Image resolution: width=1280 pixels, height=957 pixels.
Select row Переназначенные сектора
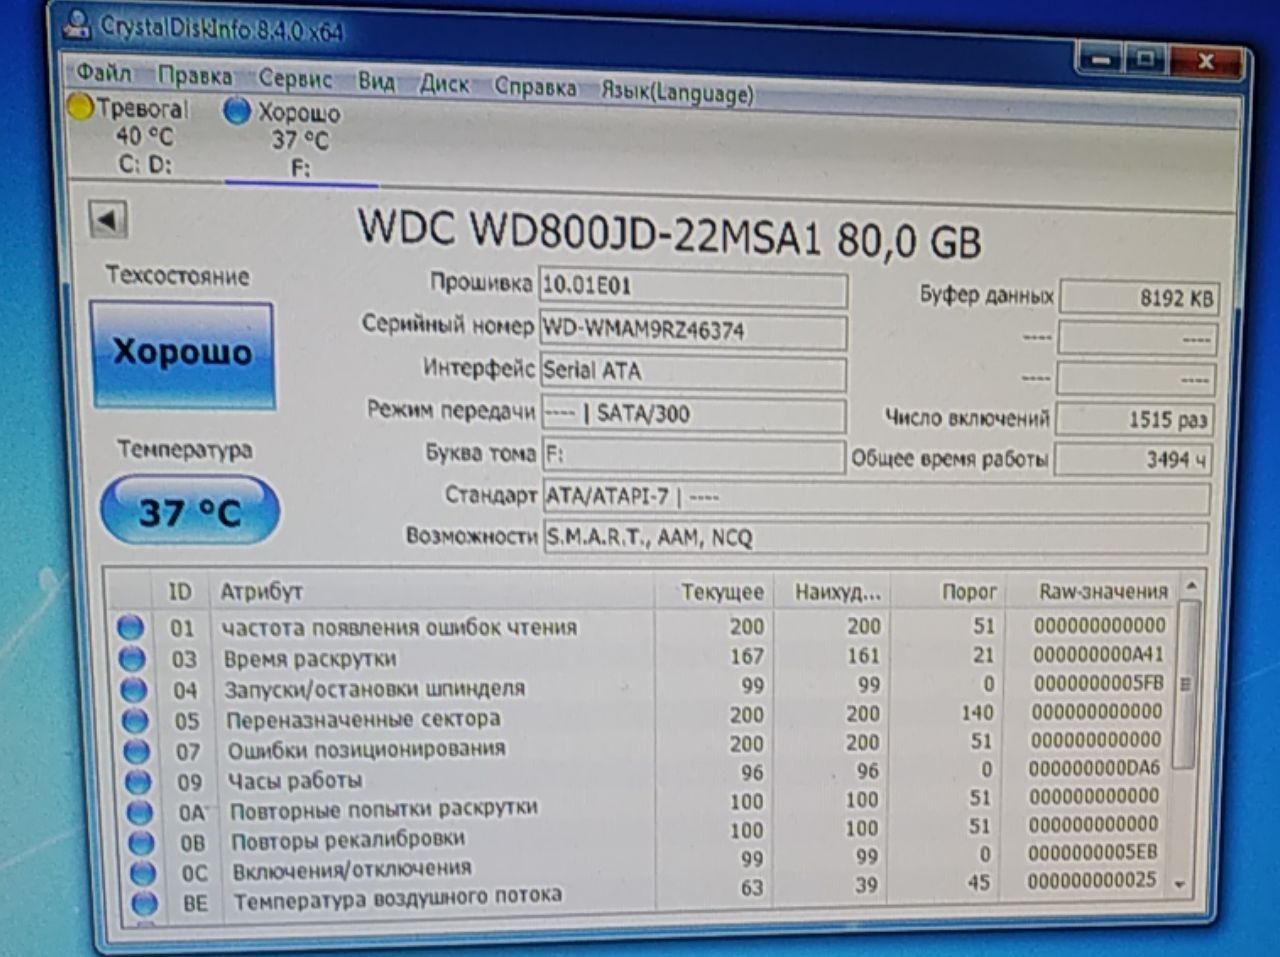pos(644,716)
